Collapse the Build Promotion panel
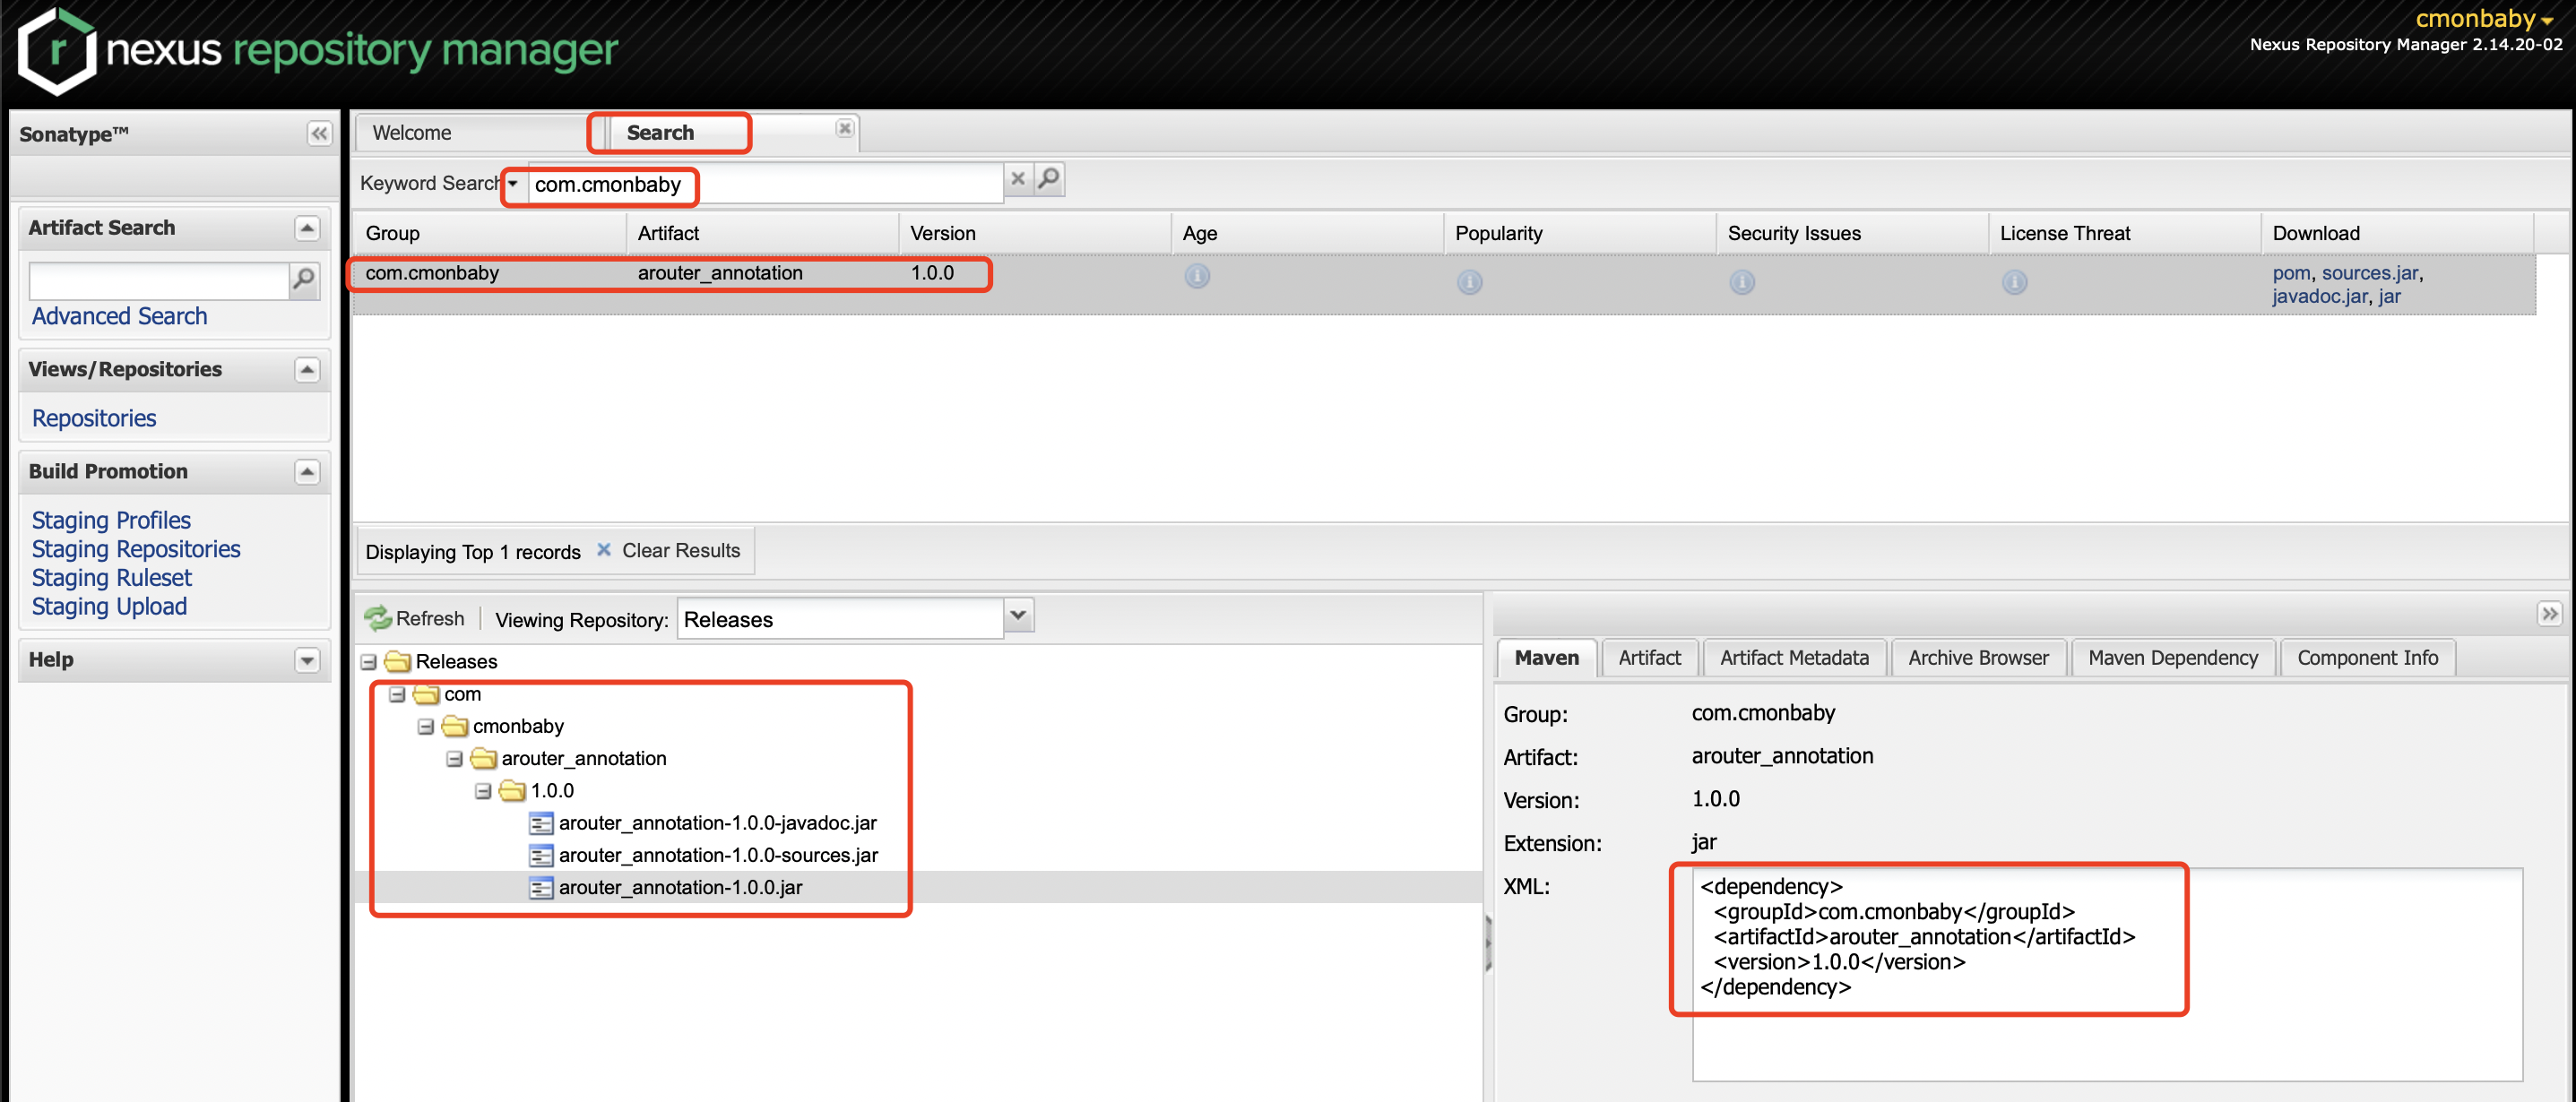 coord(307,472)
